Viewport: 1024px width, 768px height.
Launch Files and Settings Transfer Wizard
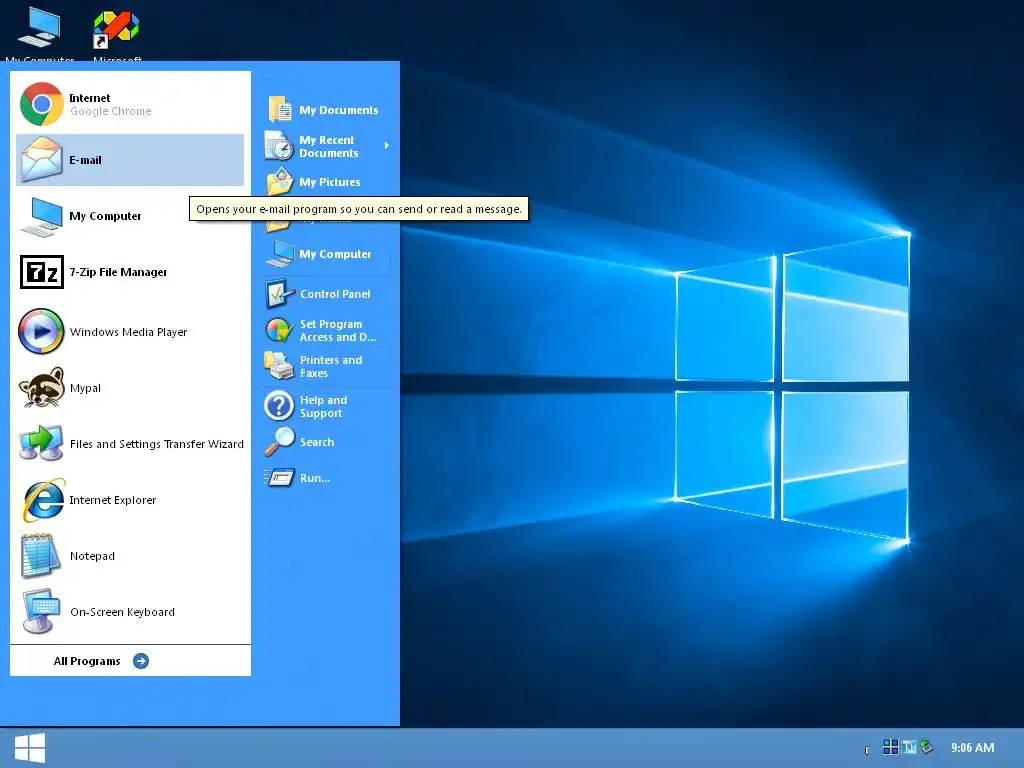tap(130, 444)
